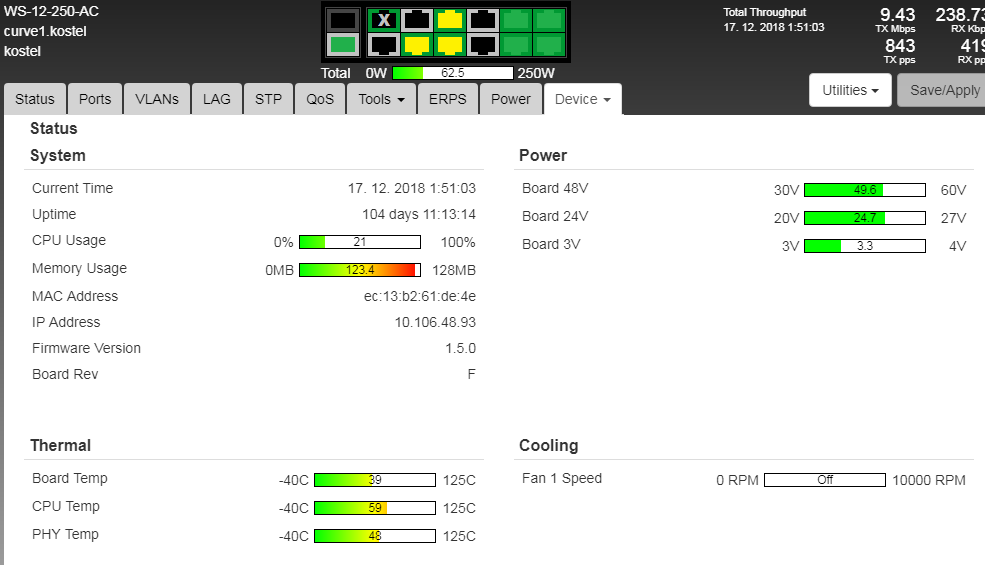Select the bottom-right corner green port
985x565 pixels.
tap(549, 45)
